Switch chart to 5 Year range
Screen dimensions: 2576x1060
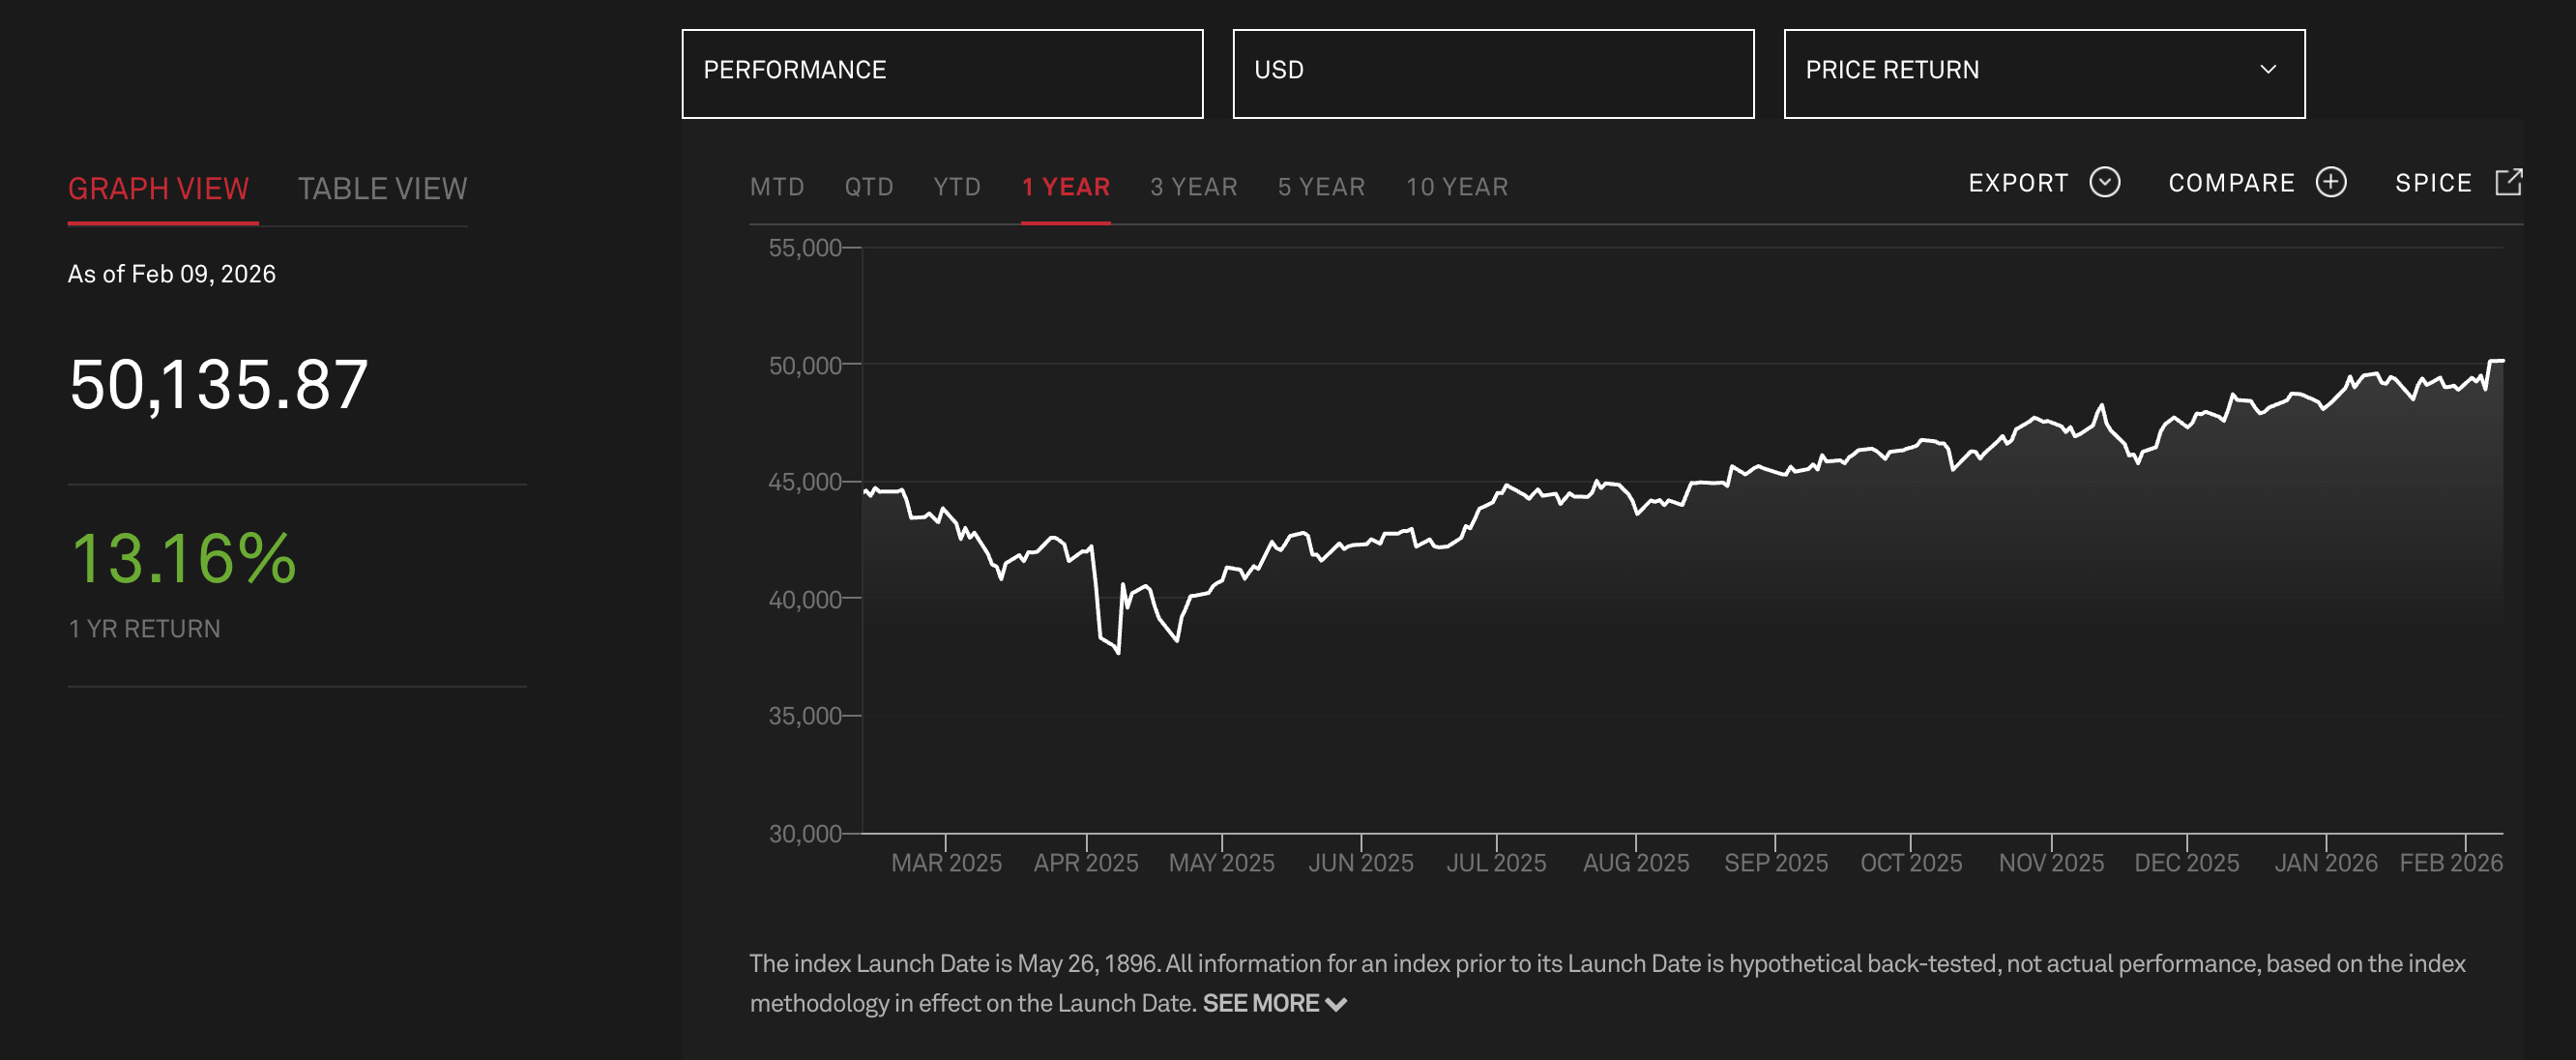click(1321, 187)
